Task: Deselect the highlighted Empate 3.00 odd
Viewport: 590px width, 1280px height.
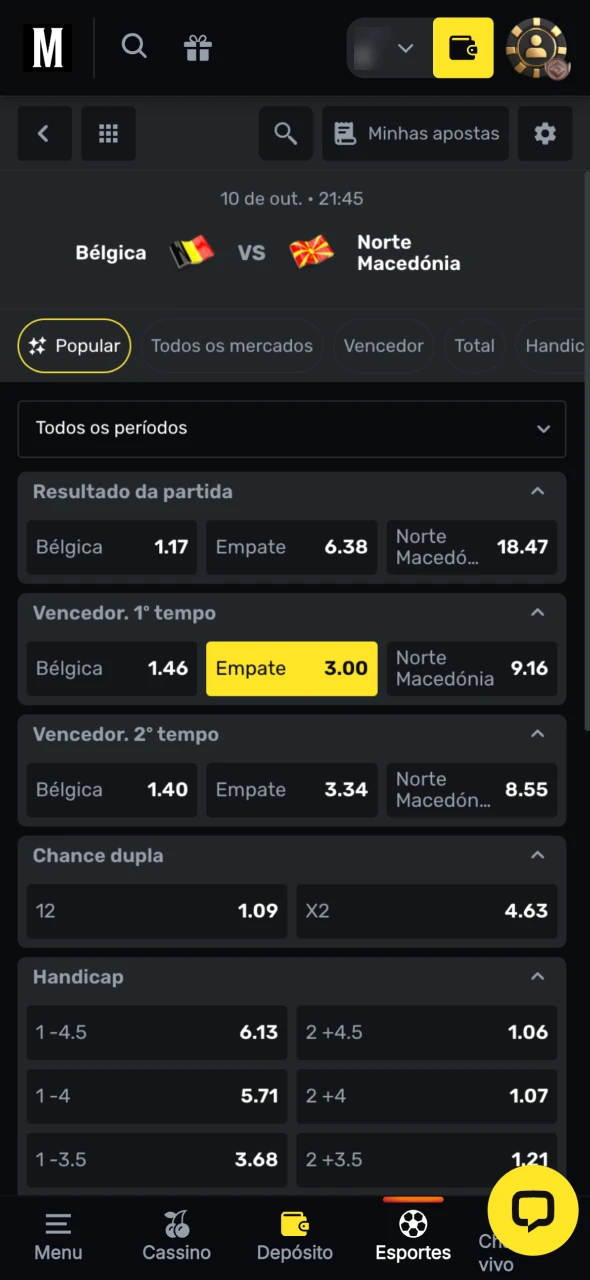Action: click(x=291, y=668)
